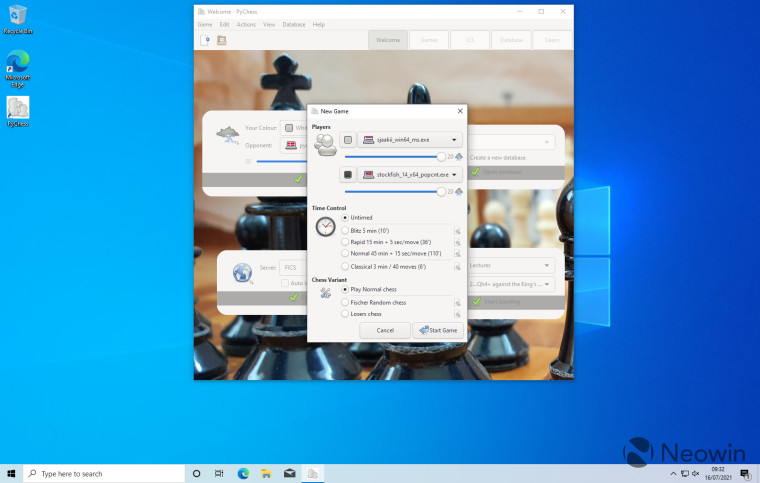Click the Players people icon

[325, 145]
